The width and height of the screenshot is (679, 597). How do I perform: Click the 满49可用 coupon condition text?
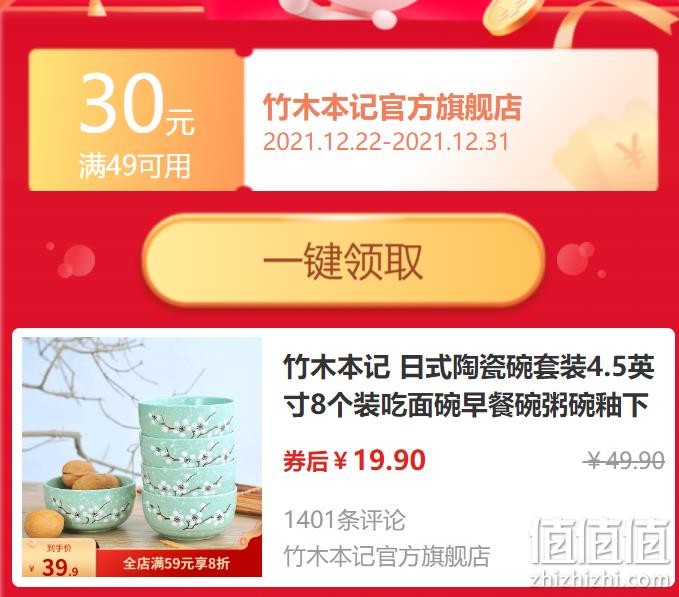tap(135, 166)
